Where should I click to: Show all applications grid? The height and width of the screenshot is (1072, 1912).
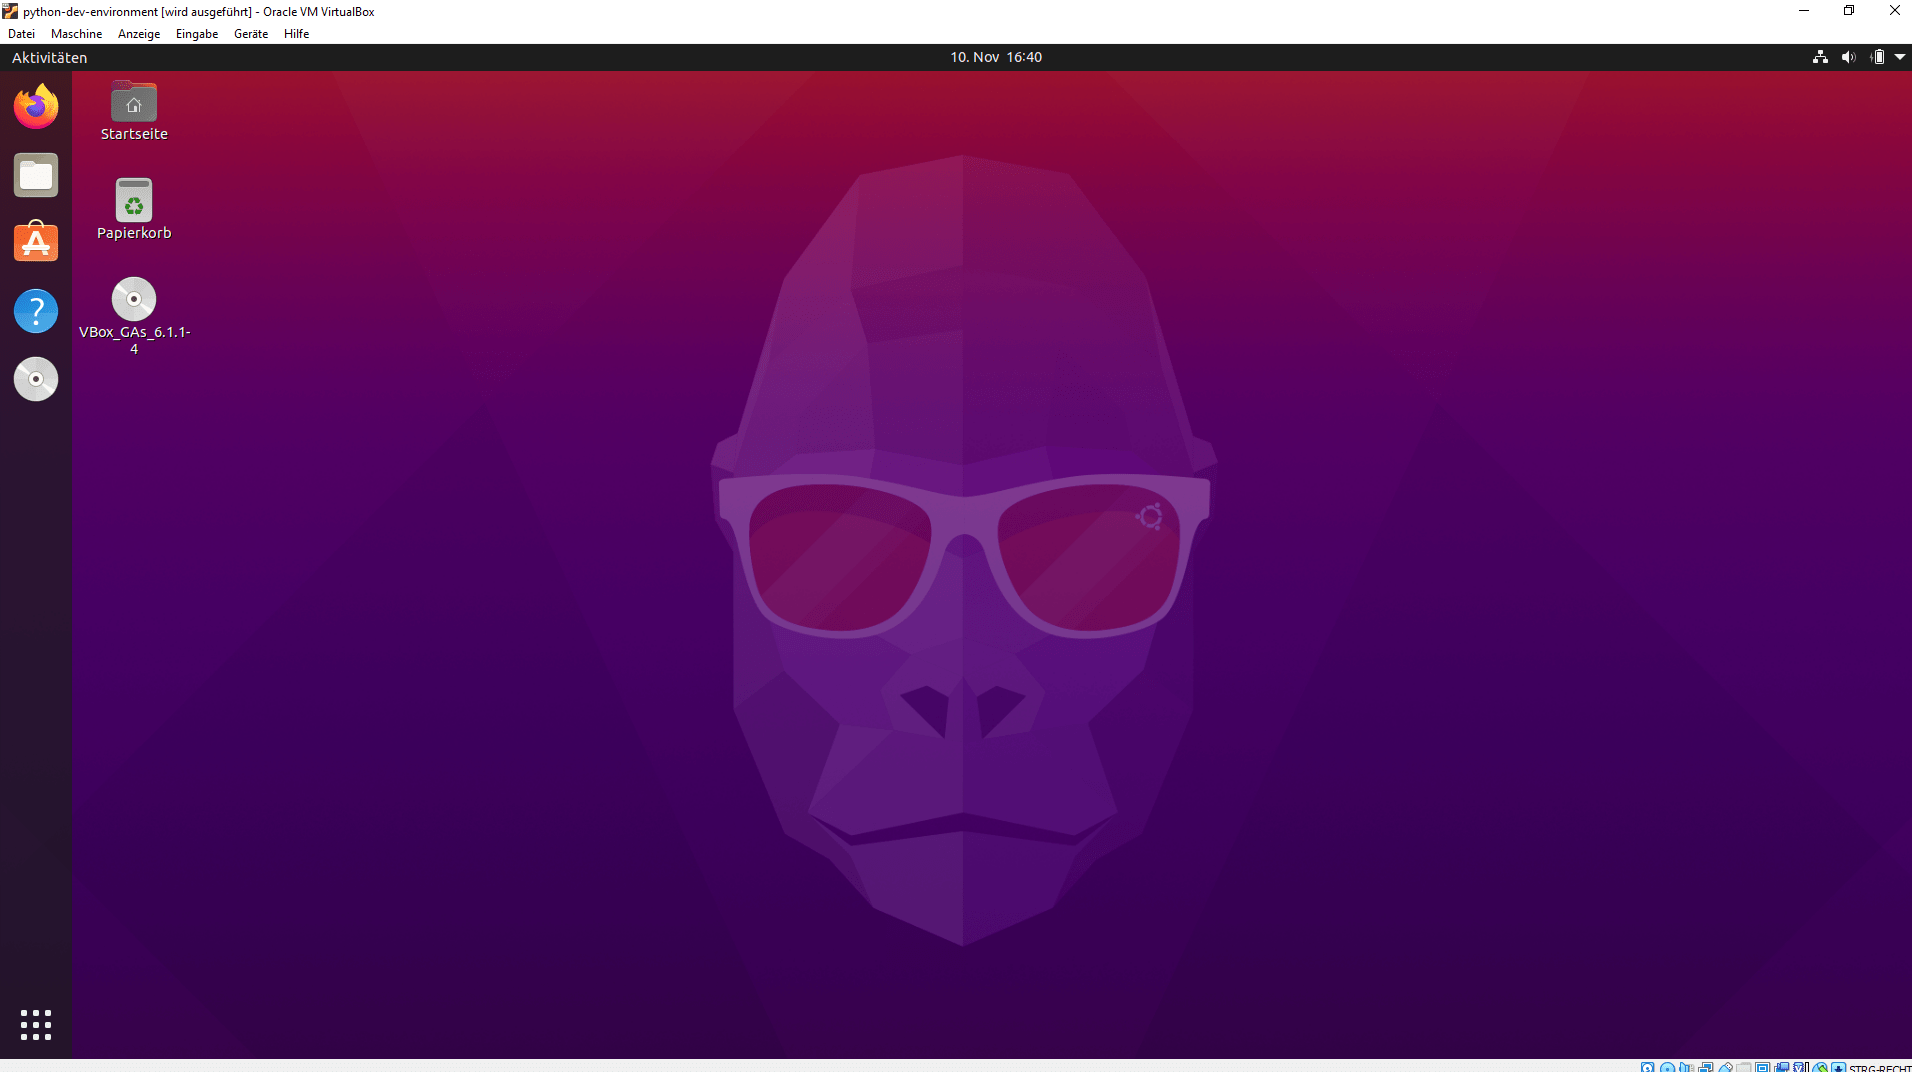tap(36, 1024)
